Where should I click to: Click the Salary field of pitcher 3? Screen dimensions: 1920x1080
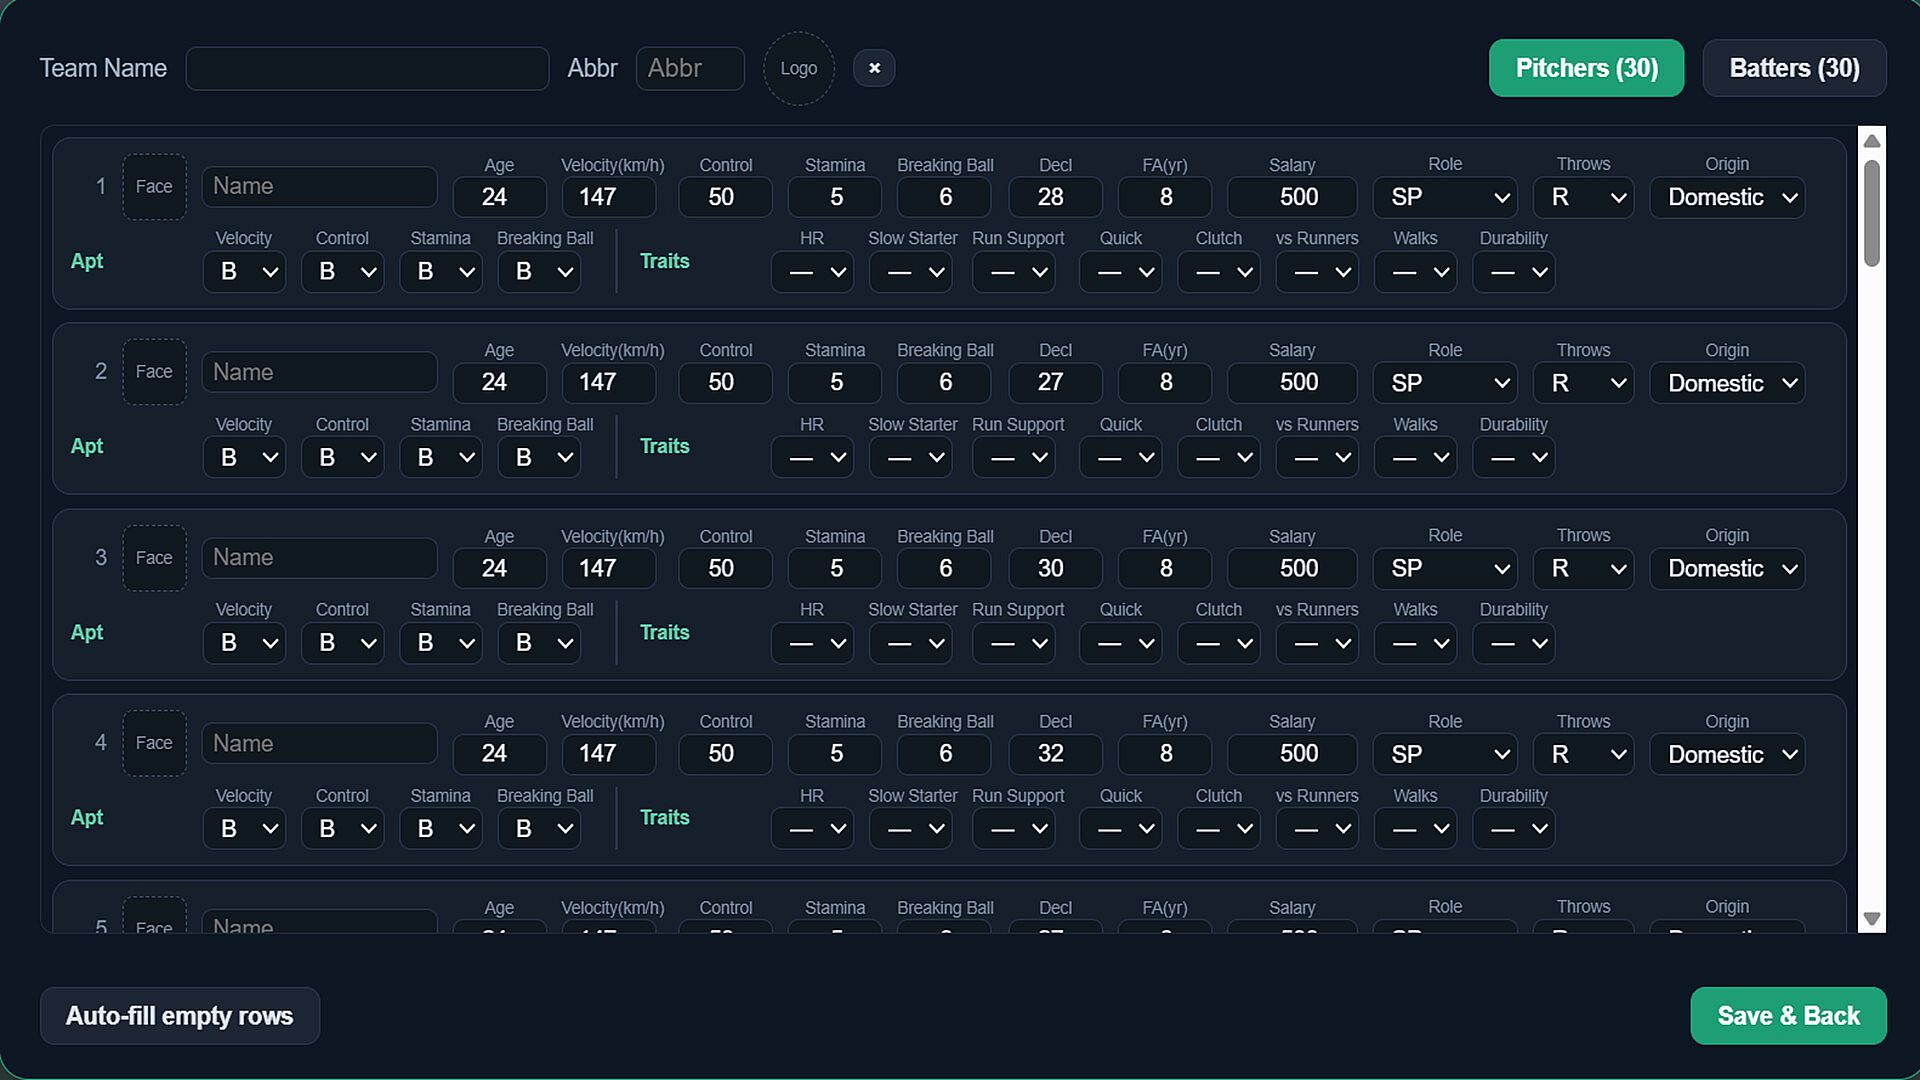(x=1292, y=568)
